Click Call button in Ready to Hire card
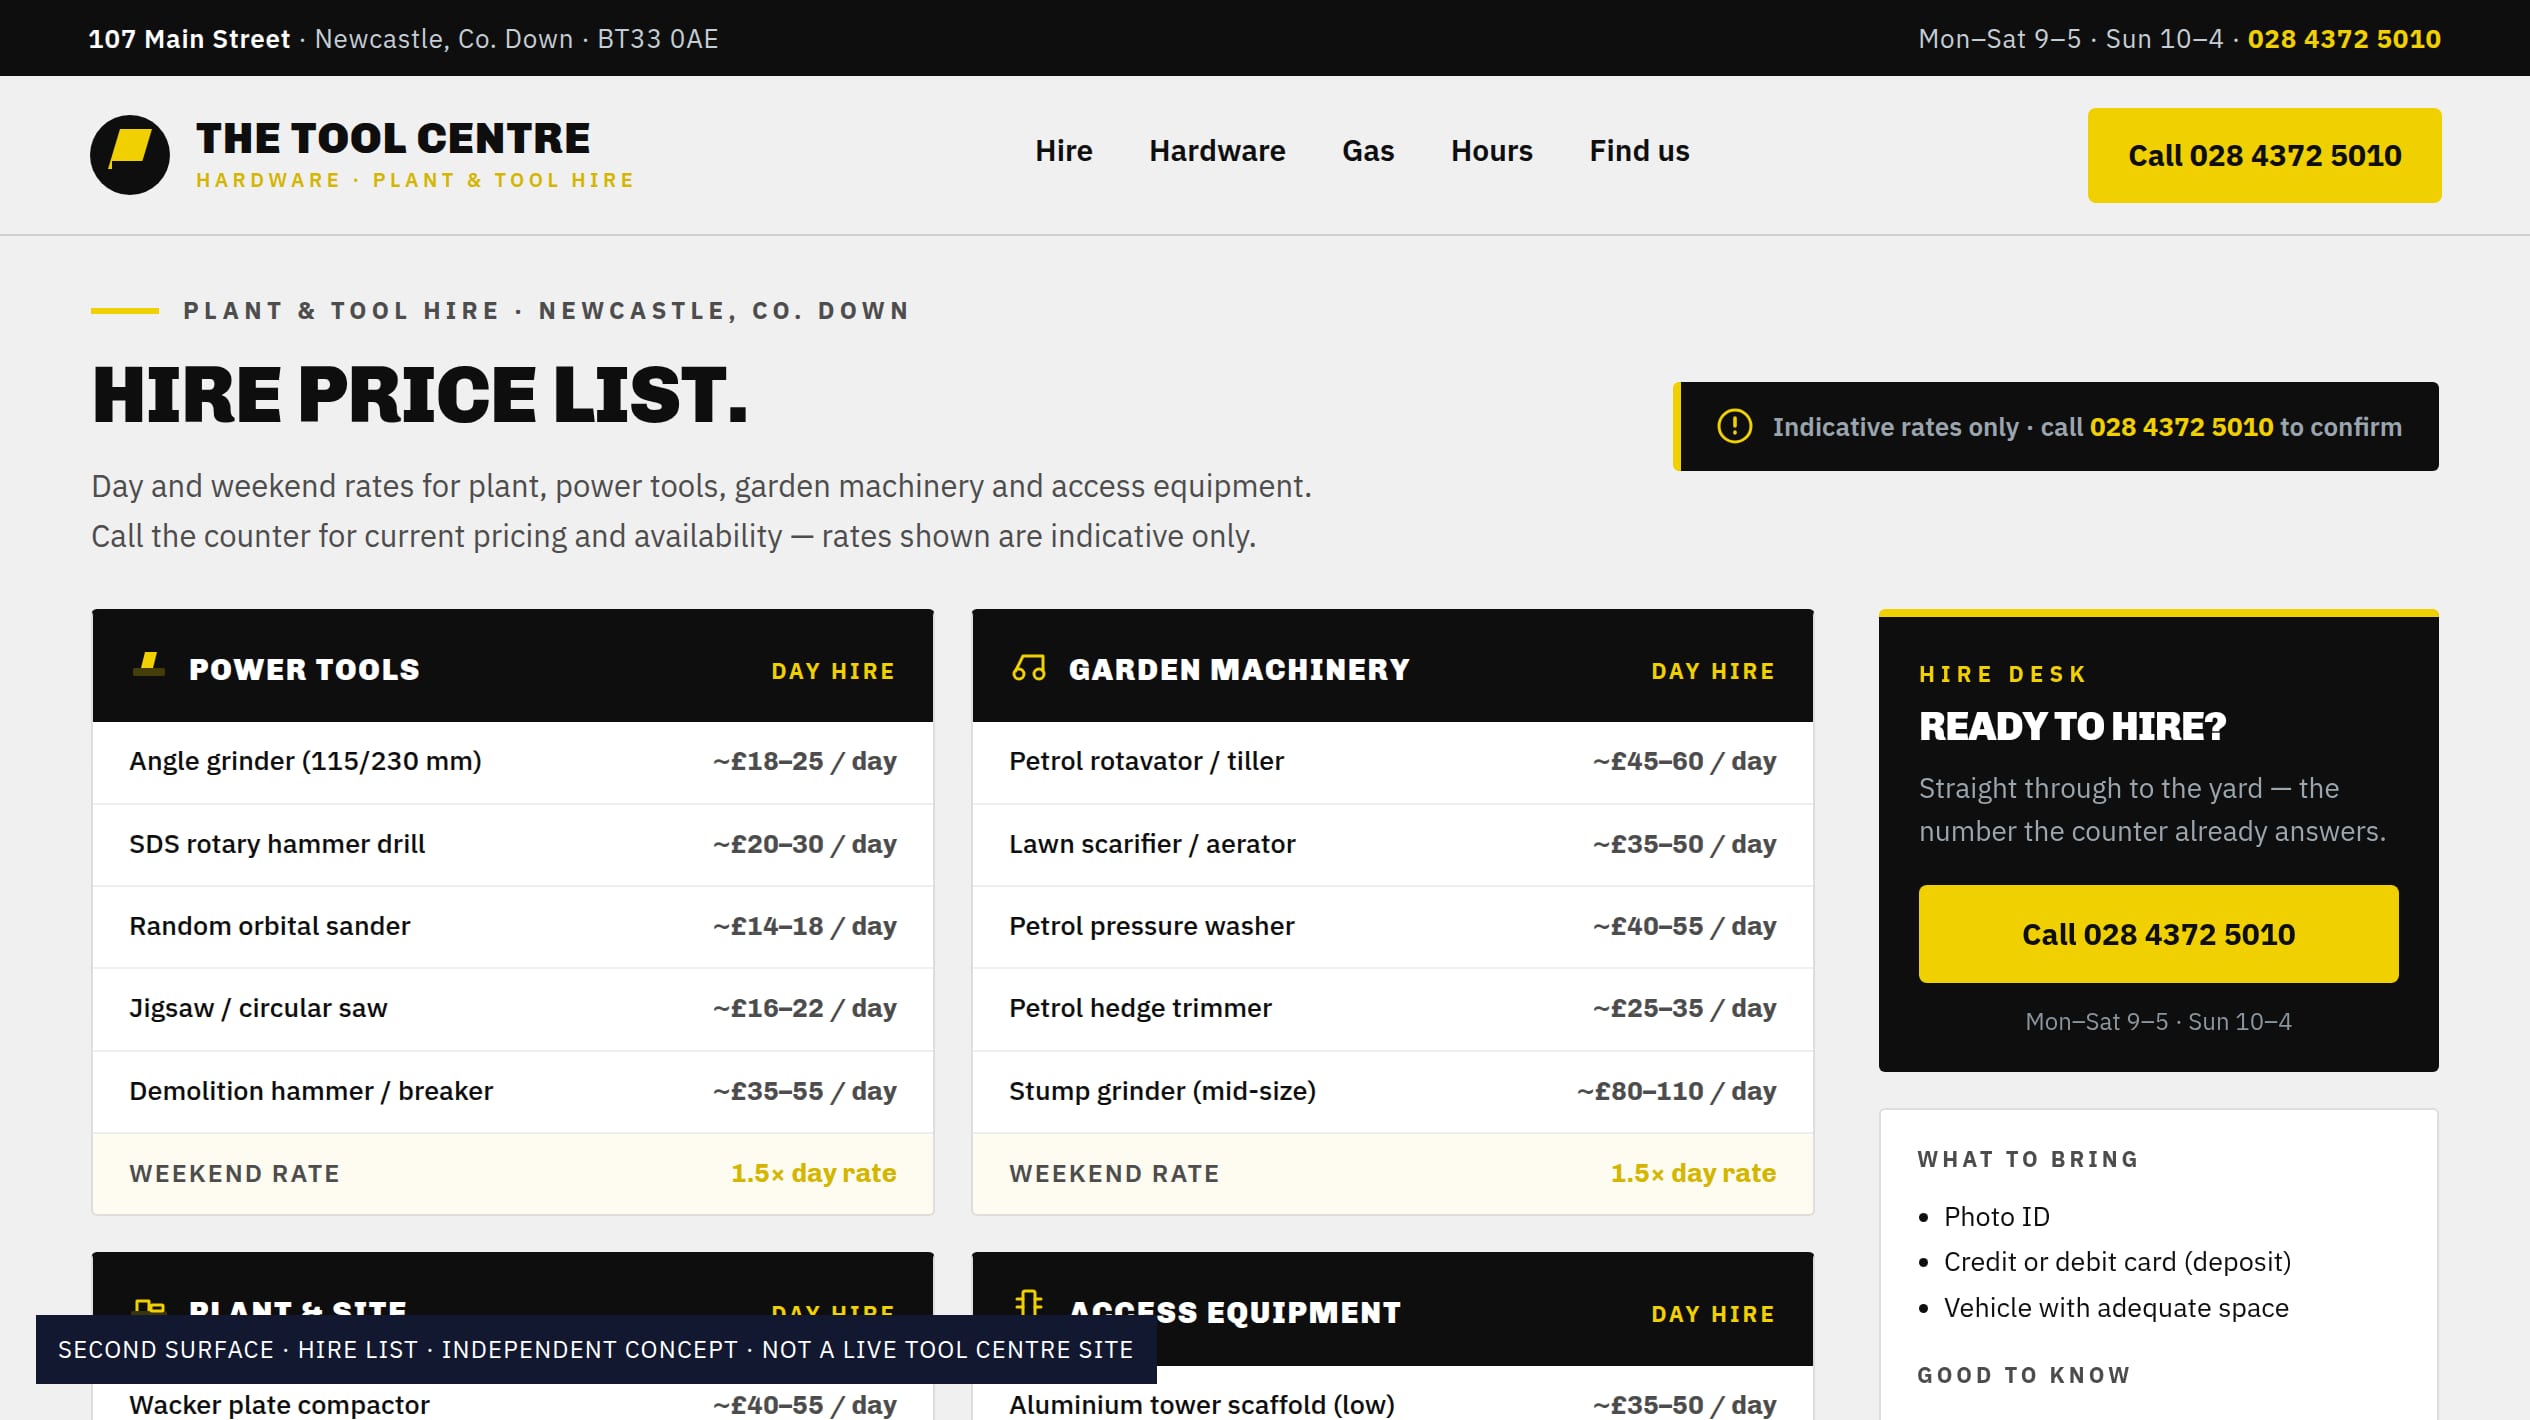 [x=2158, y=934]
